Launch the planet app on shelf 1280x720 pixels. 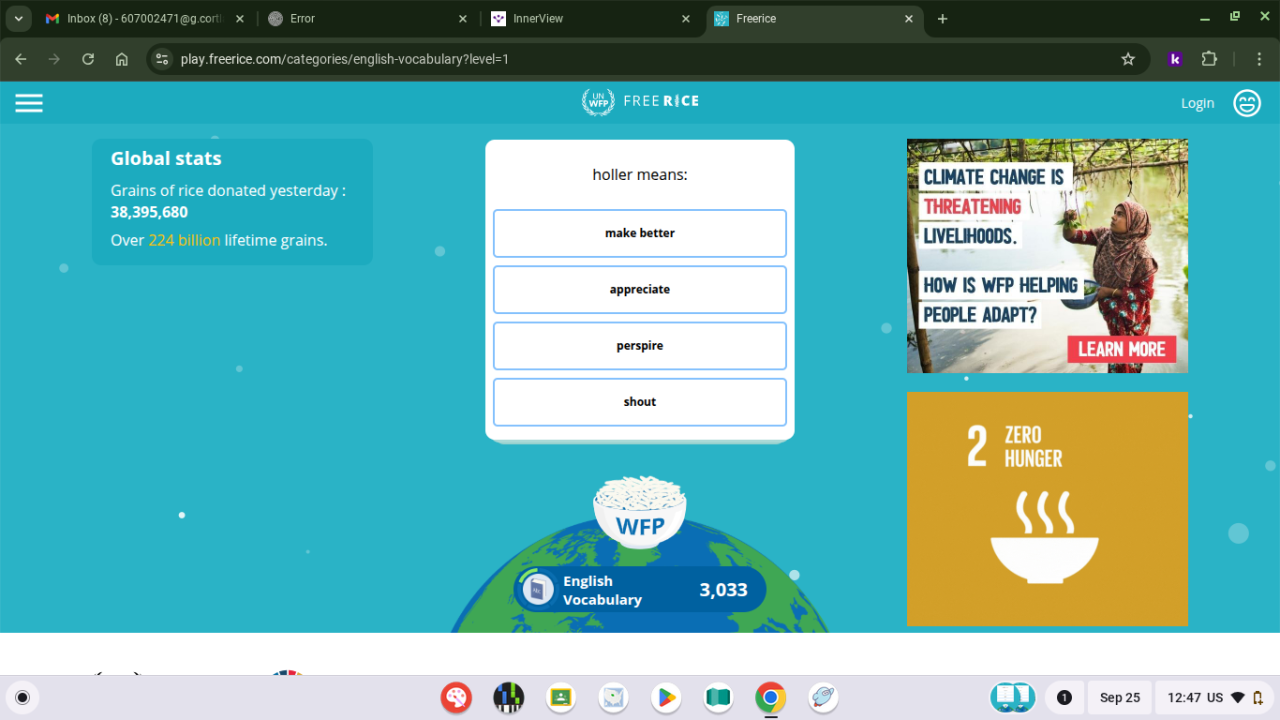click(822, 697)
